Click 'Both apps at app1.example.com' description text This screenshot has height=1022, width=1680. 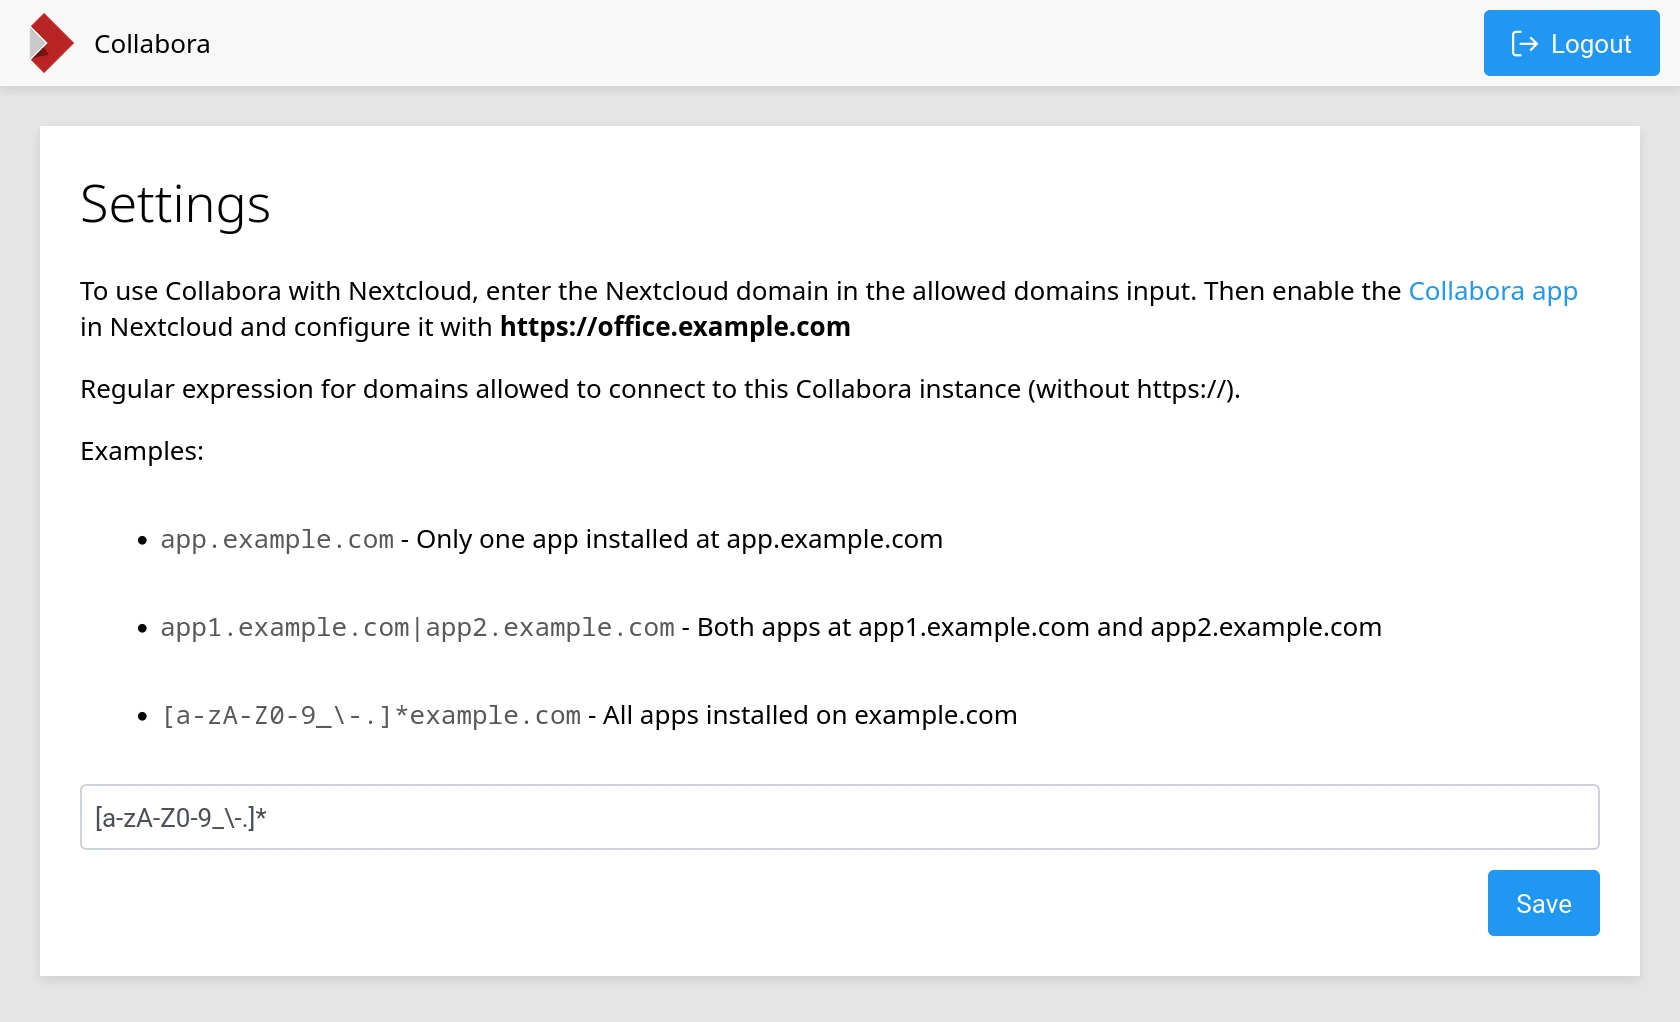point(1038,627)
